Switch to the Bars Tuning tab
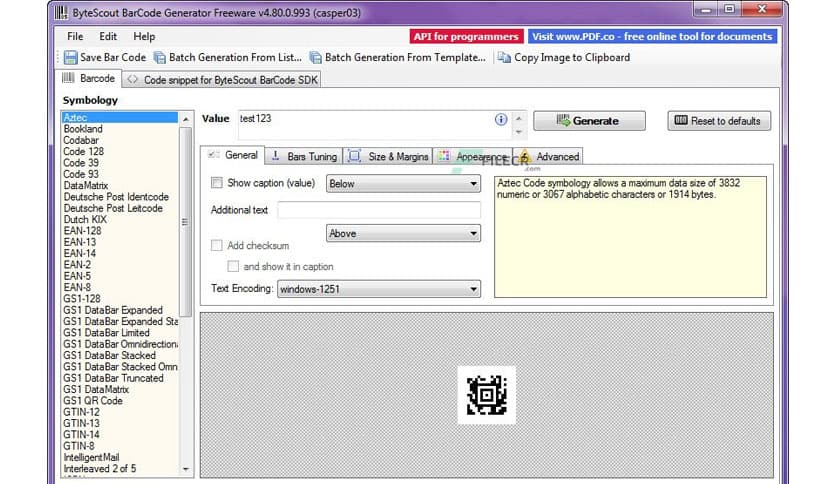Image resolution: width=836 pixels, height=484 pixels. click(x=304, y=157)
